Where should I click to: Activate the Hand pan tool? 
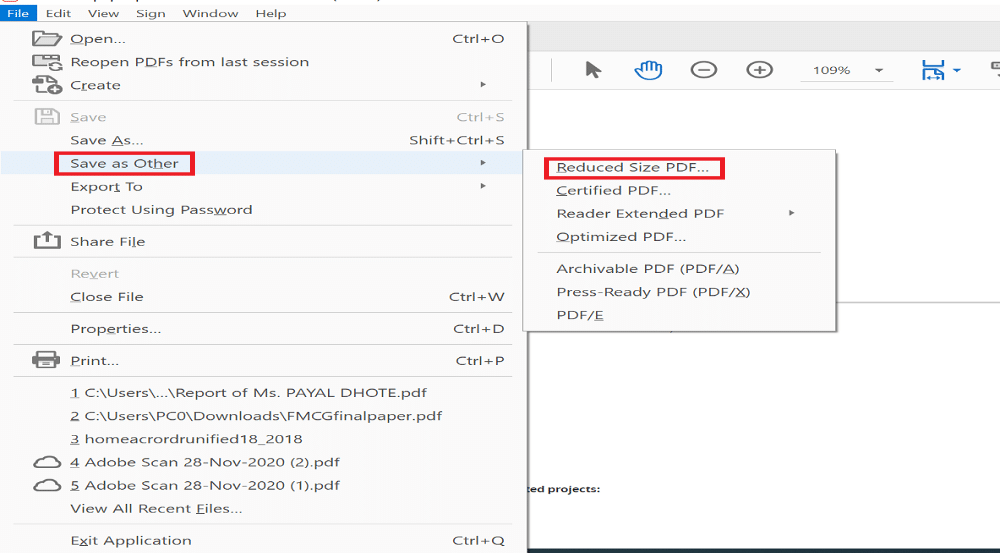coord(648,70)
